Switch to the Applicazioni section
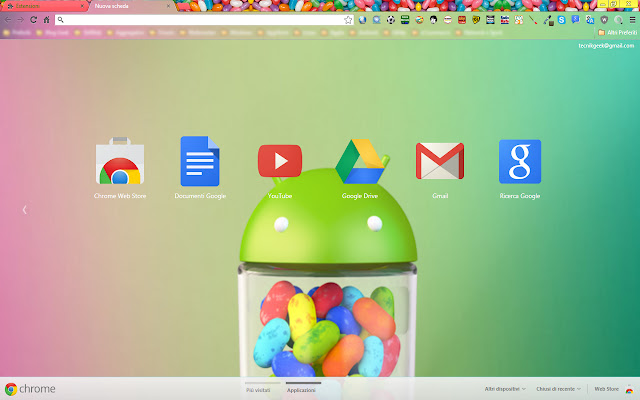Screen dimensions: 640x400 pyautogui.click(x=301, y=390)
